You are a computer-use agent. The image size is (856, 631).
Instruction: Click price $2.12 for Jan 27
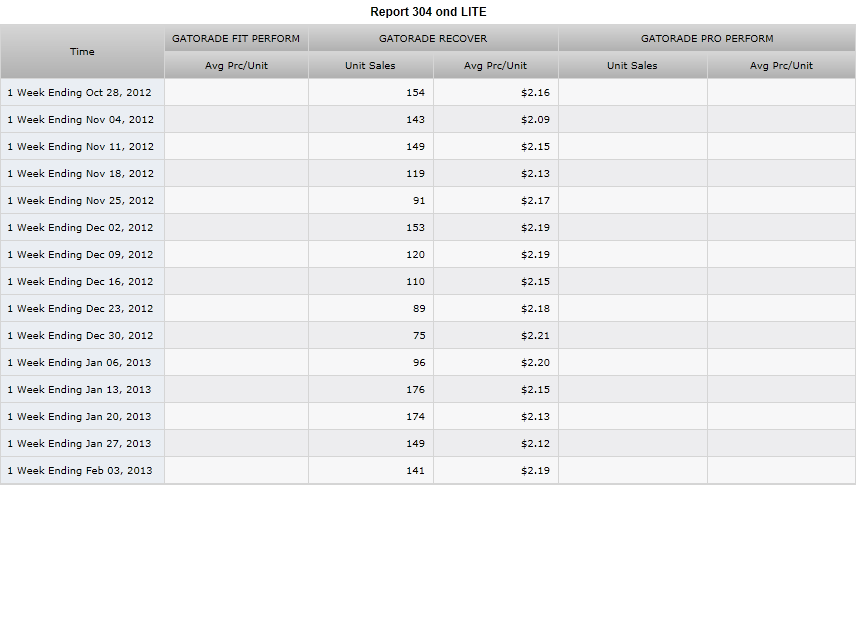click(x=535, y=444)
